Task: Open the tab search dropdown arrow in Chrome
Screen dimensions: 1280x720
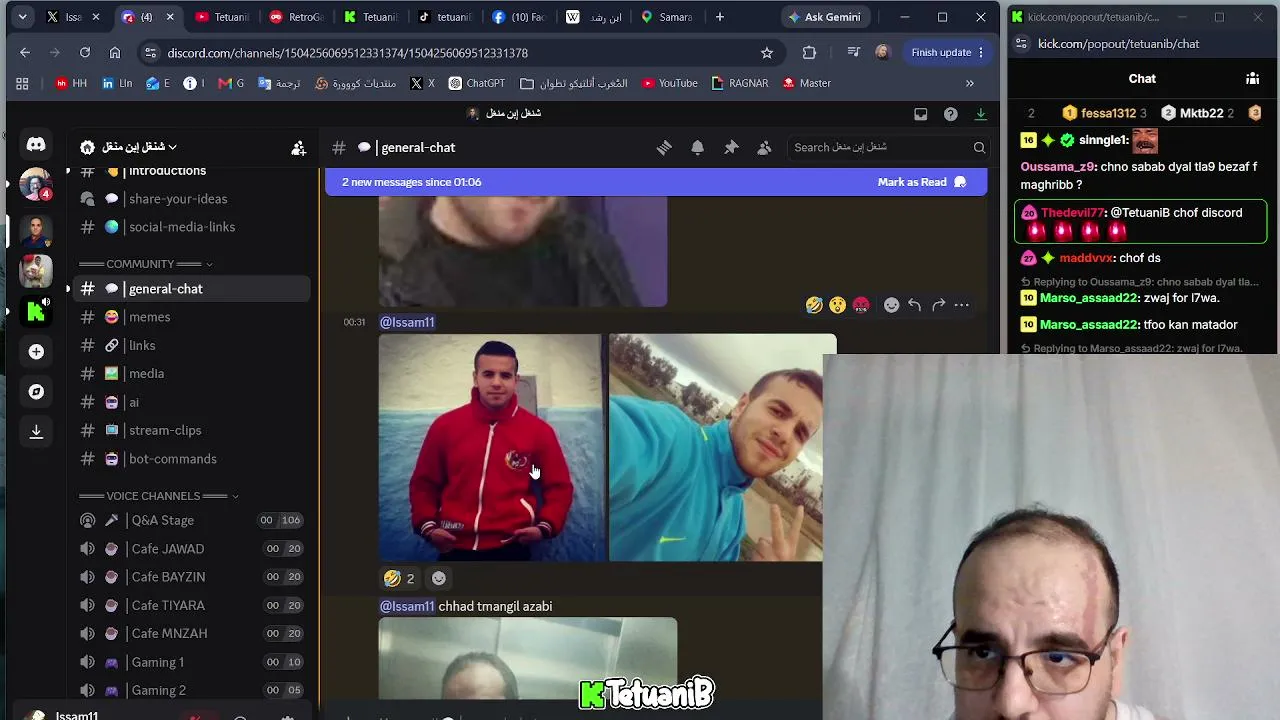Action: [x=22, y=17]
